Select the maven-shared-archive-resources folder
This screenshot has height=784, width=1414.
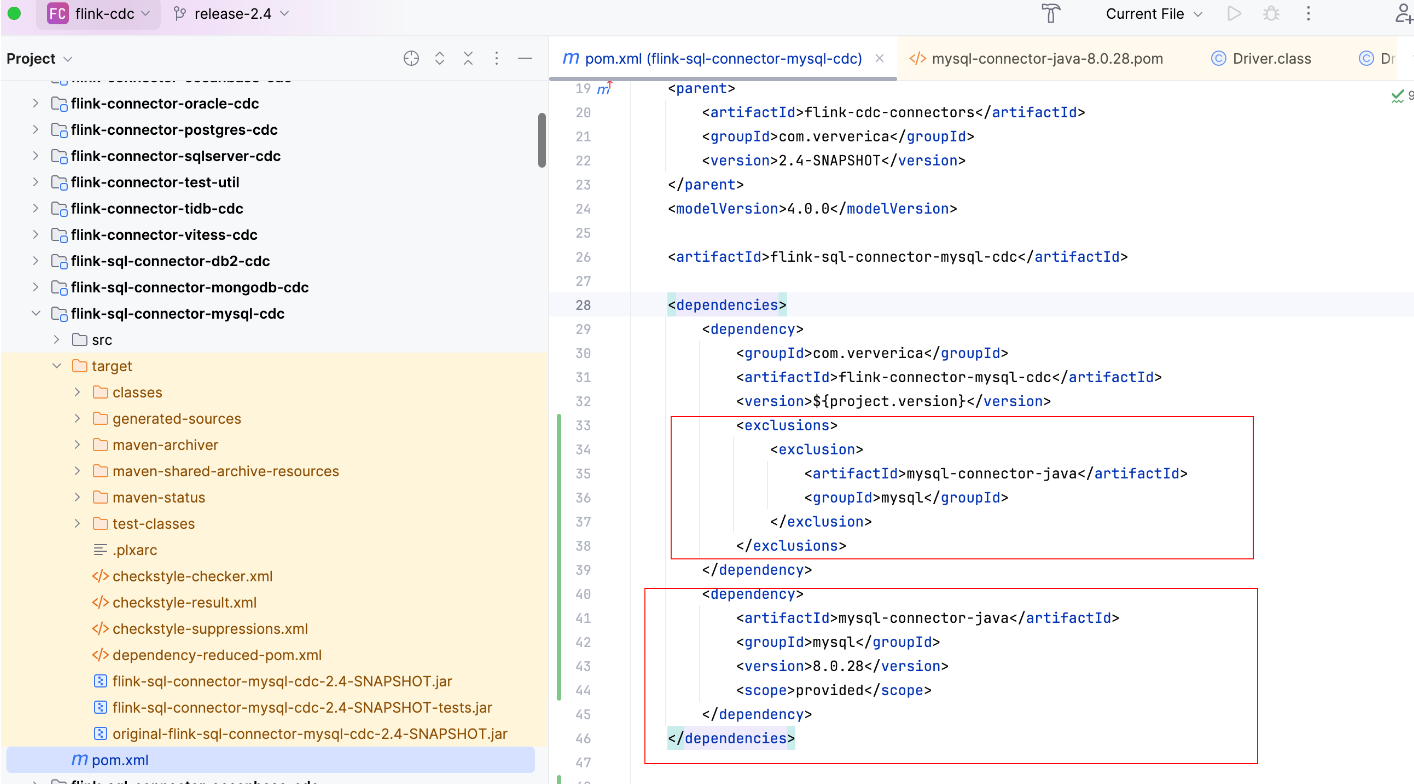[225, 471]
